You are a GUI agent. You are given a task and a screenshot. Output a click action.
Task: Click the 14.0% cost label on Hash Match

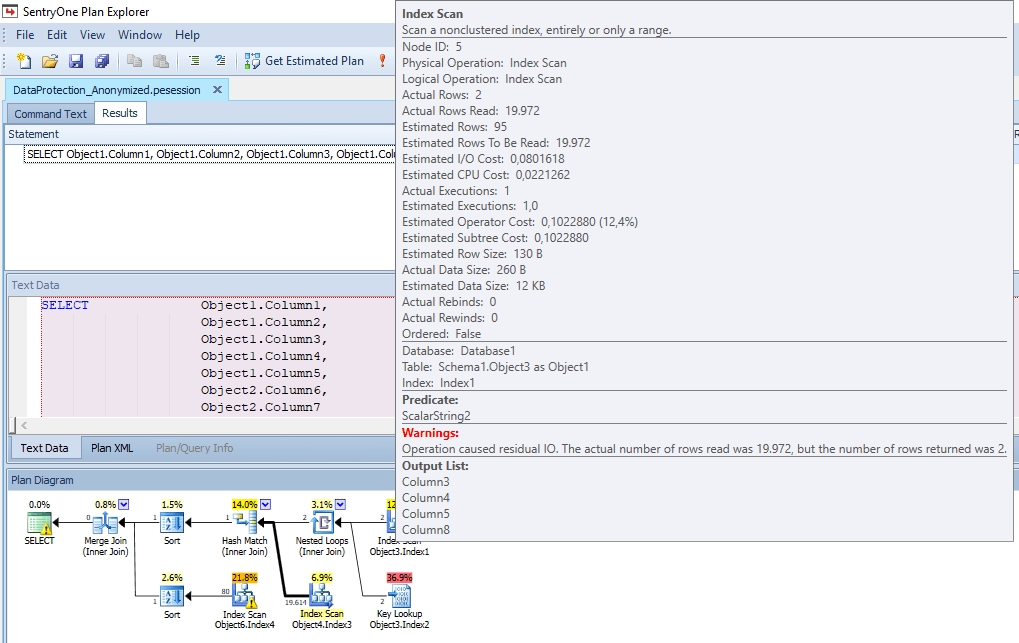coord(244,505)
